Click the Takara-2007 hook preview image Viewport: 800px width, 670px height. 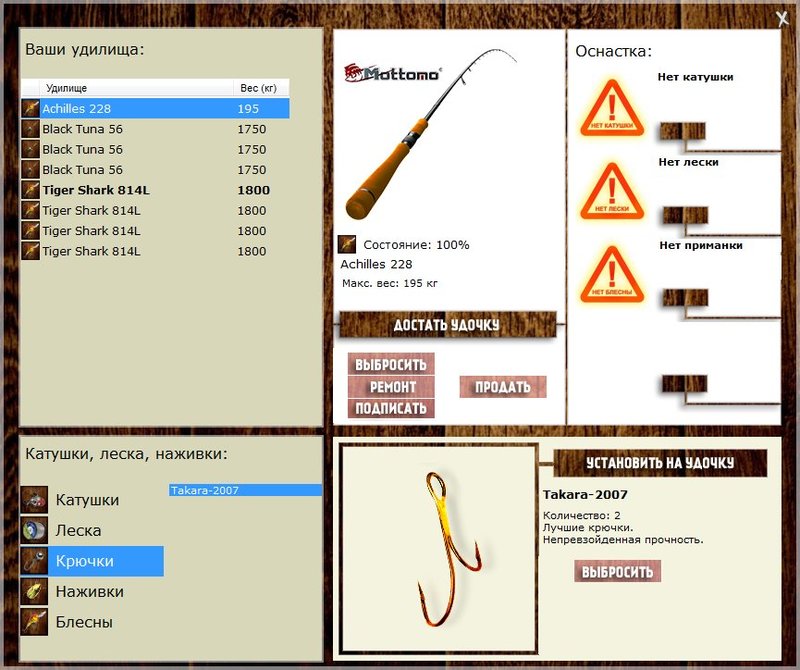pos(448,550)
